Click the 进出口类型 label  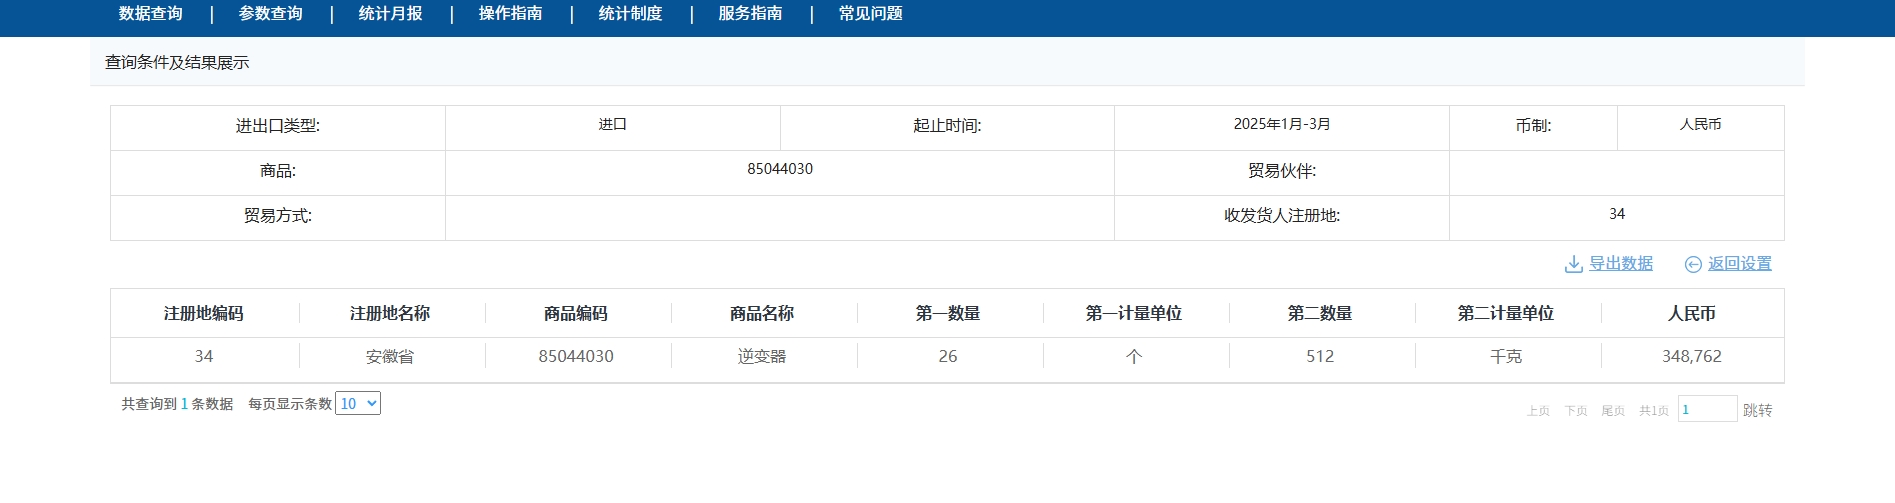(x=278, y=126)
